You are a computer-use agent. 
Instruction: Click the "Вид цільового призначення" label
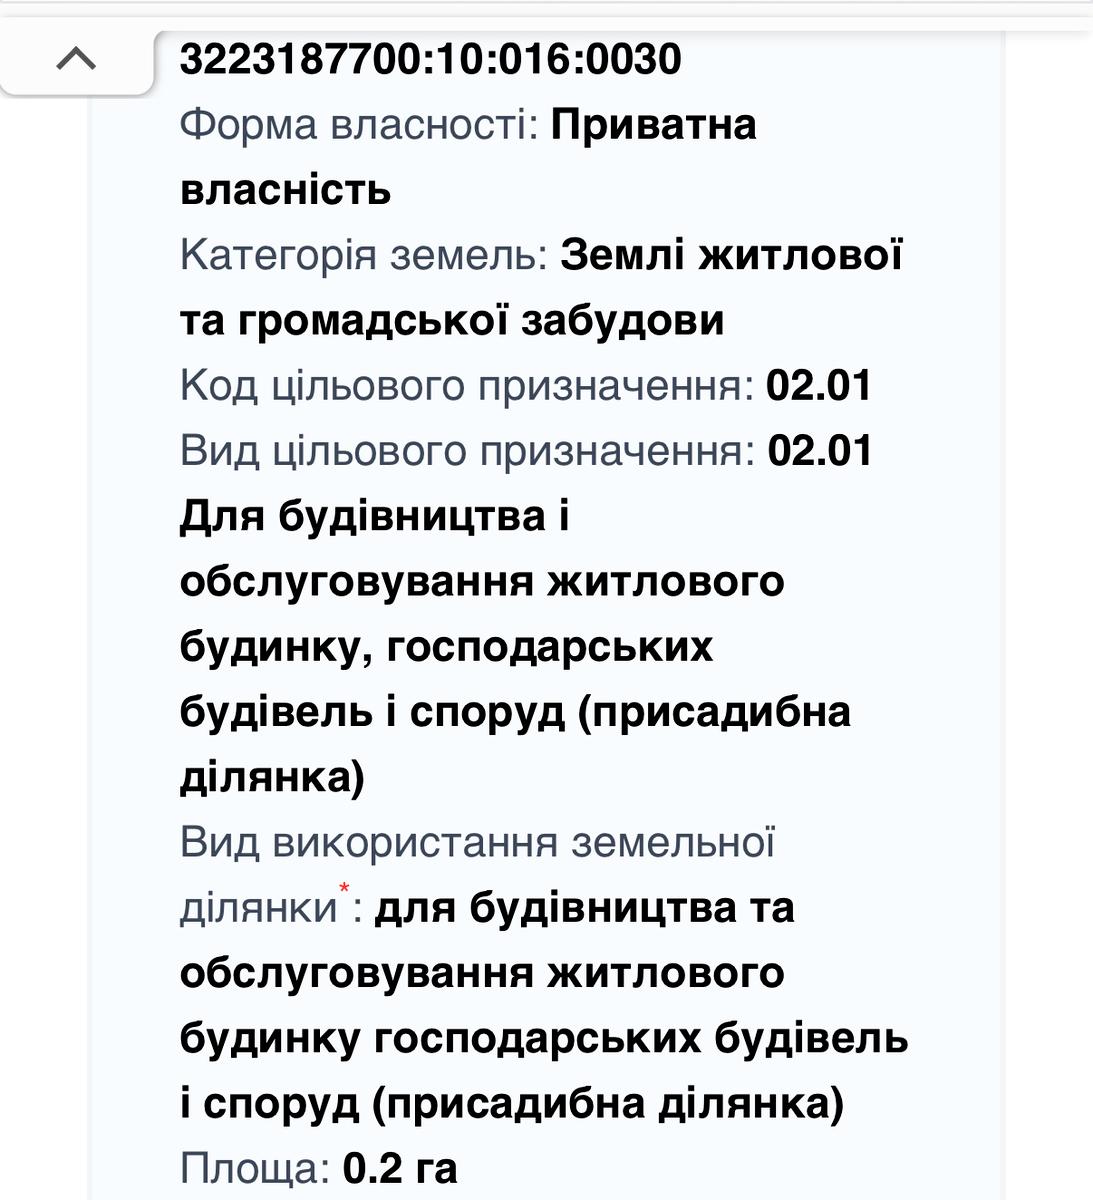coord(467,451)
